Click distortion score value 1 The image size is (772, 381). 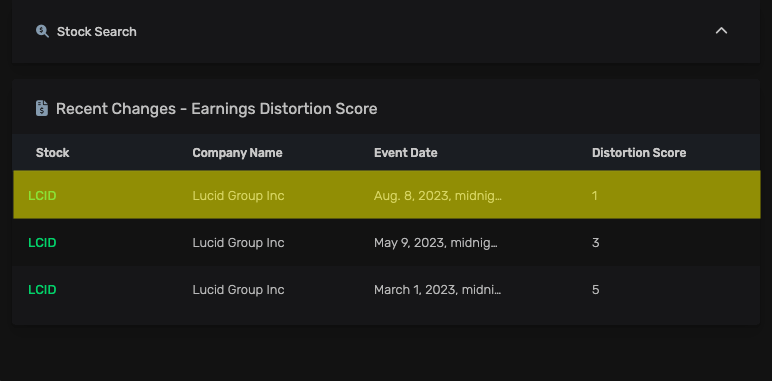(595, 196)
